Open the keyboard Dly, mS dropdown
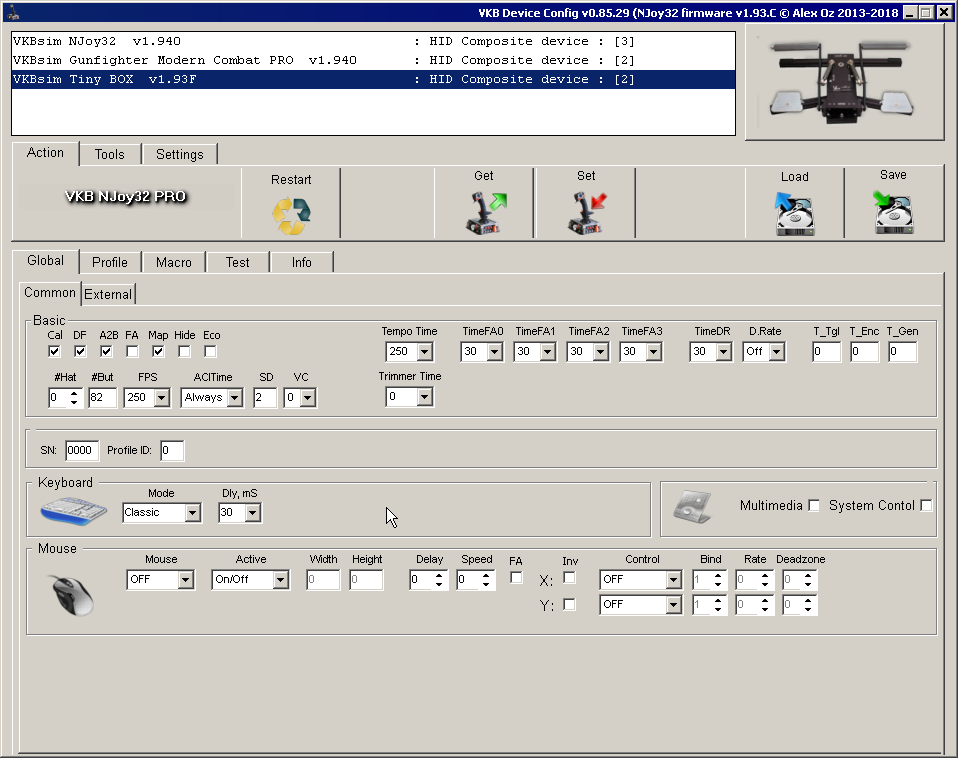958x758 pixels. tap(253, 513)
